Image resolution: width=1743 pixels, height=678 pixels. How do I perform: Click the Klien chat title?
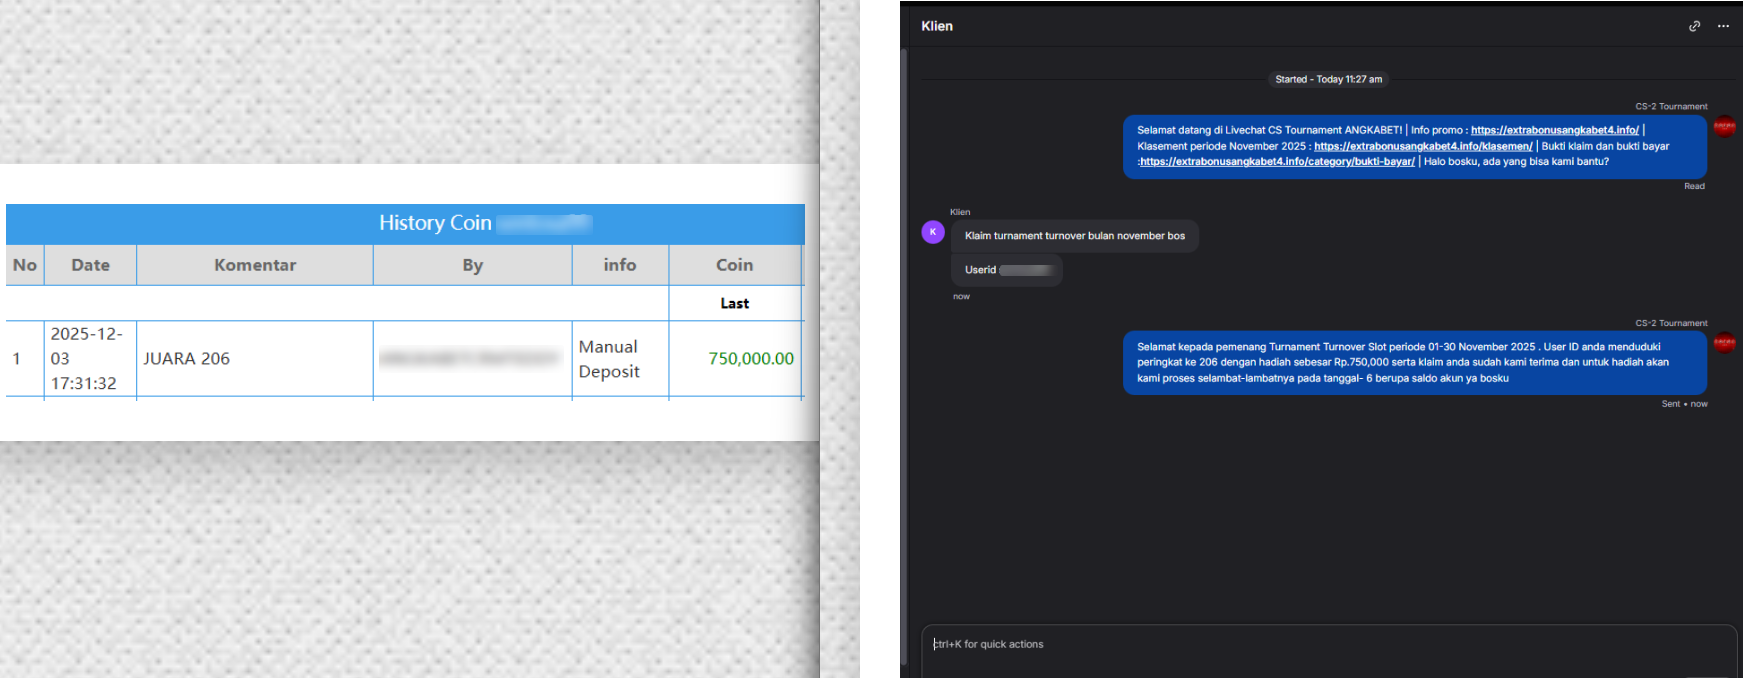937,26
